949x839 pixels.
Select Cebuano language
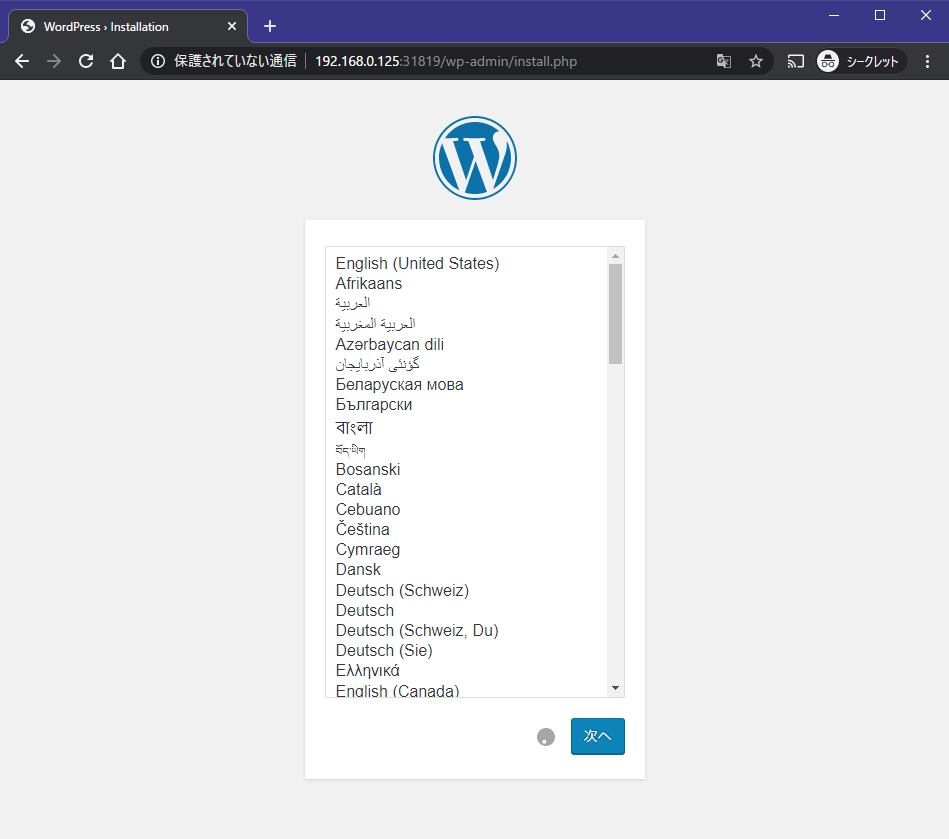466,509
